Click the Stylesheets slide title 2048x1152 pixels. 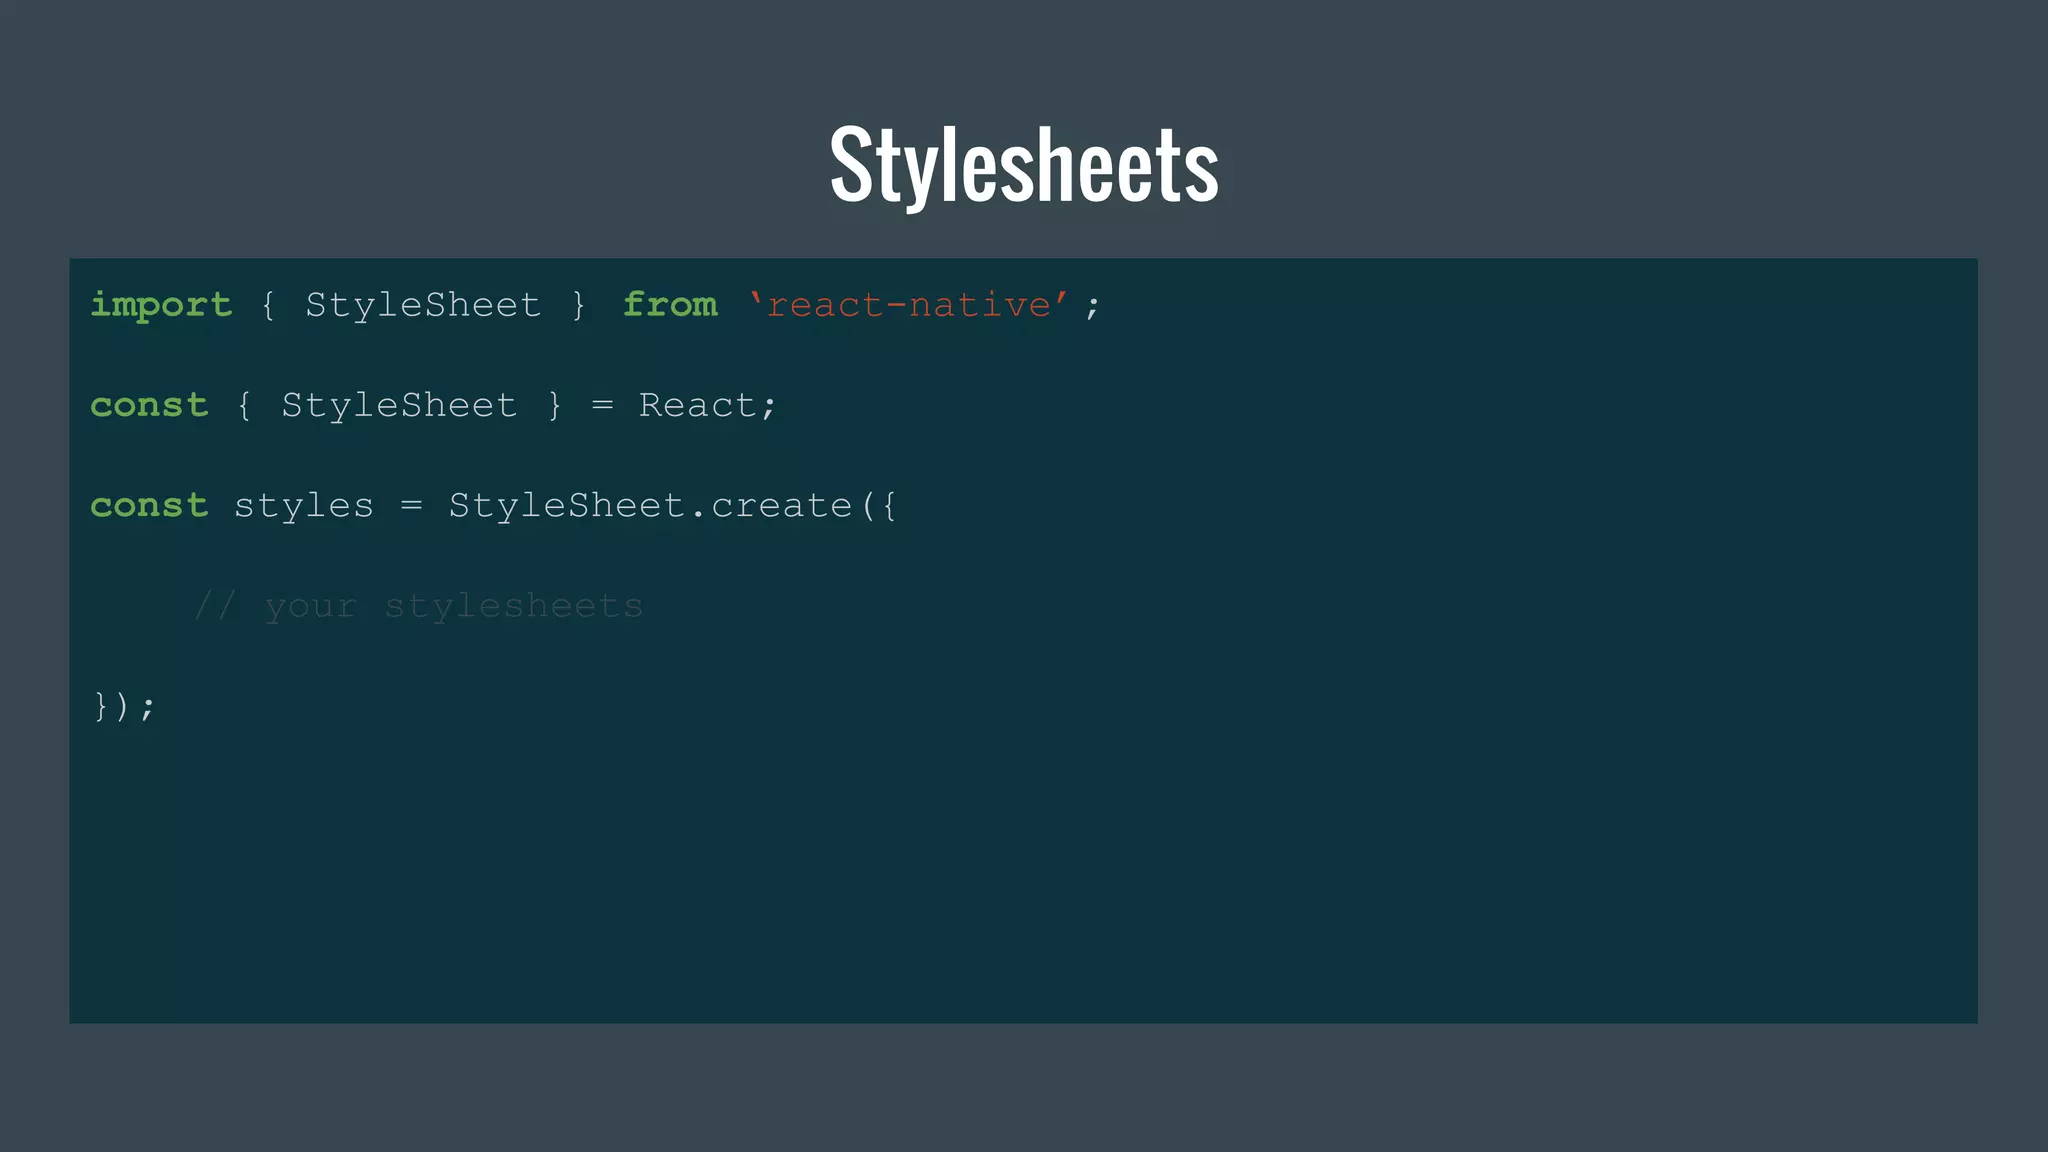(x=1024, y=165)
